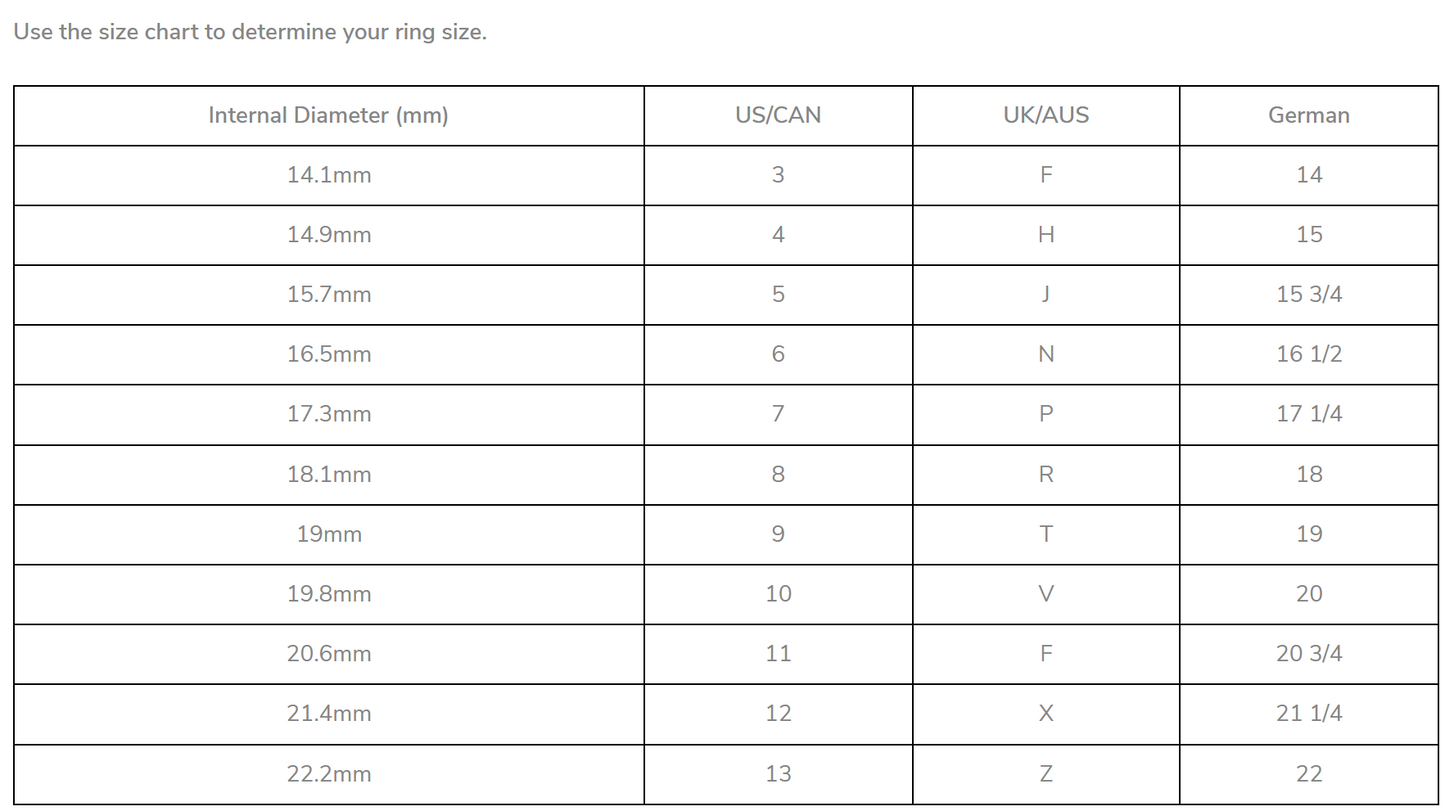This screenshot has height=811, width=1445.
Task: Click the 20.6mm diameter cell
Action: 328,654
